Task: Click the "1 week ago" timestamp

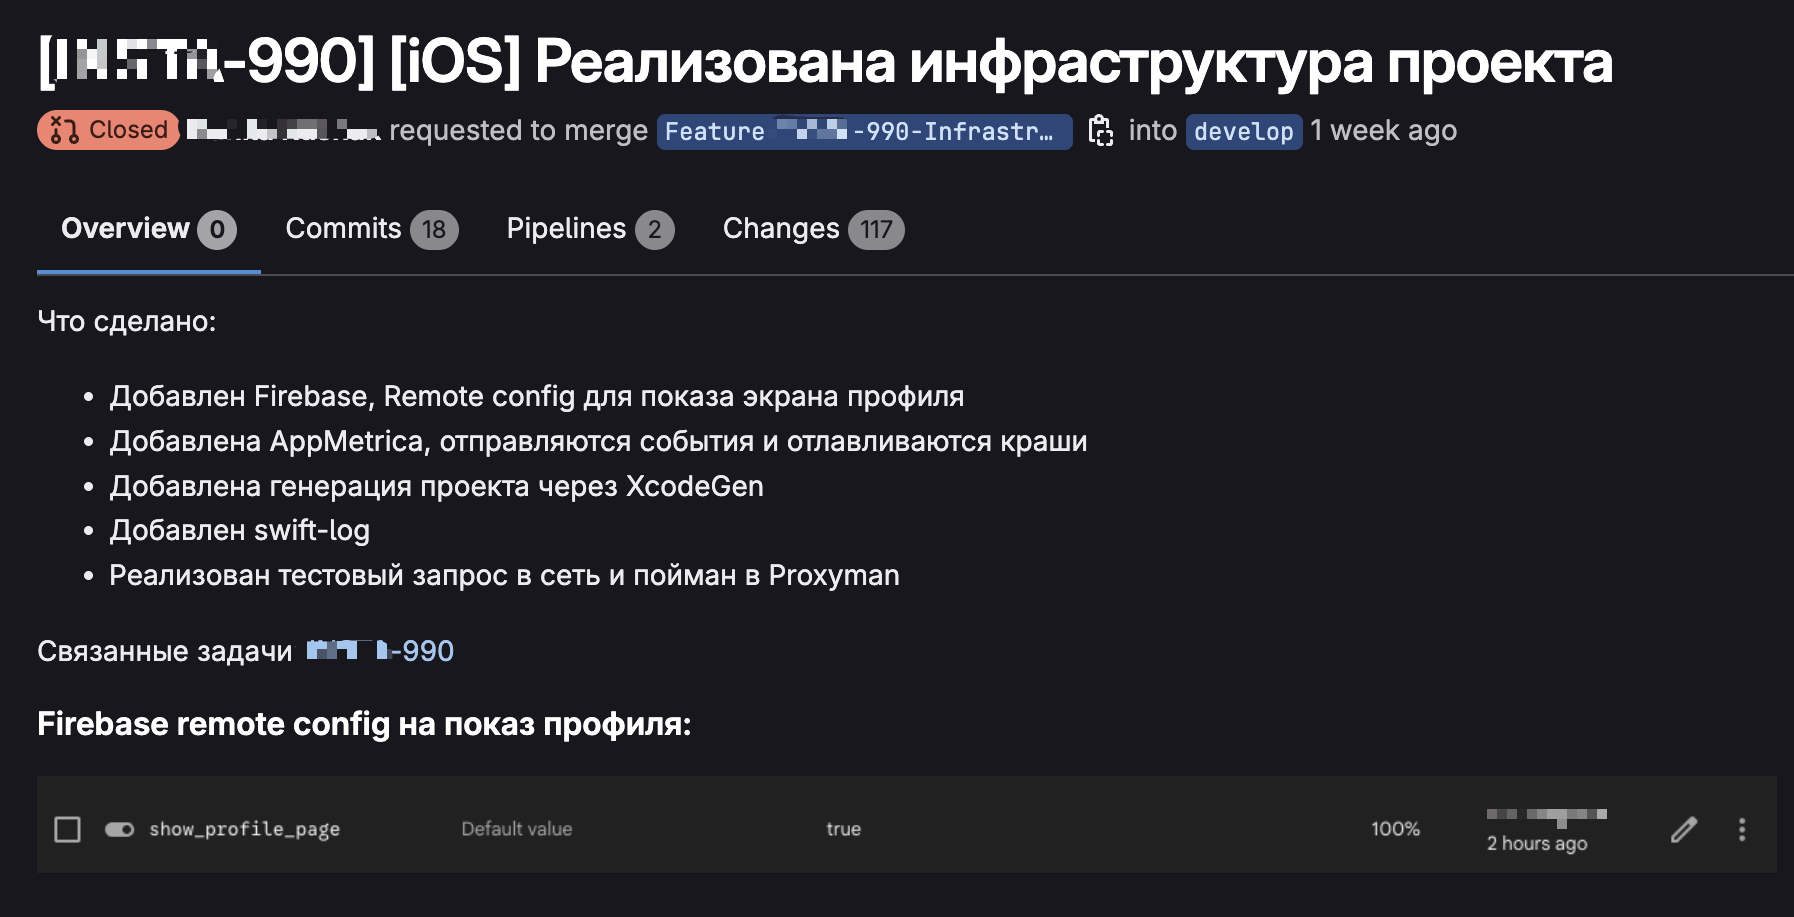Action: 1383,131
